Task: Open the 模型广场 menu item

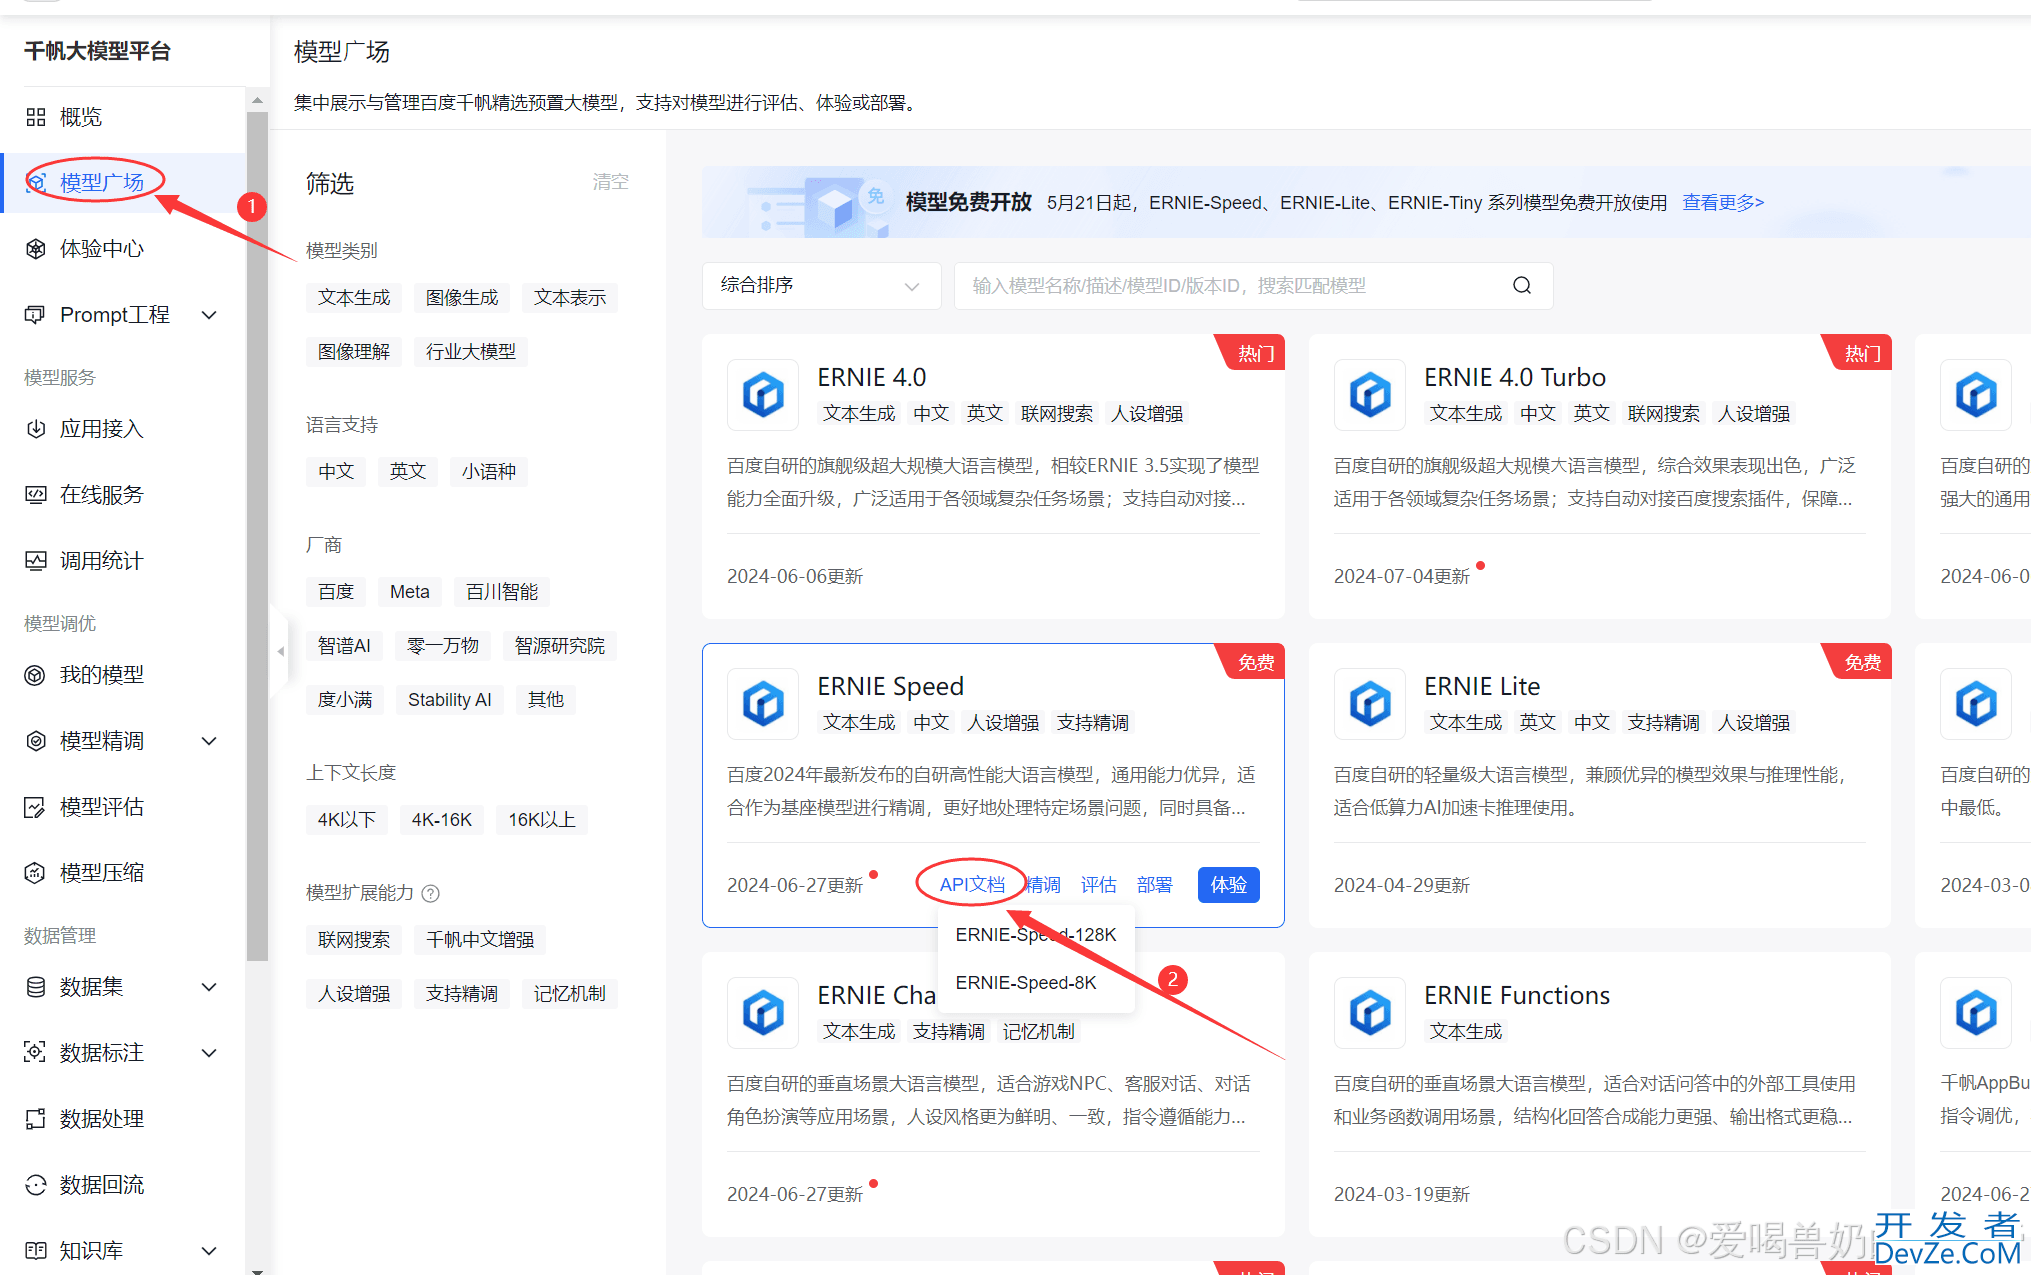Action: click(x=123, y=183)
